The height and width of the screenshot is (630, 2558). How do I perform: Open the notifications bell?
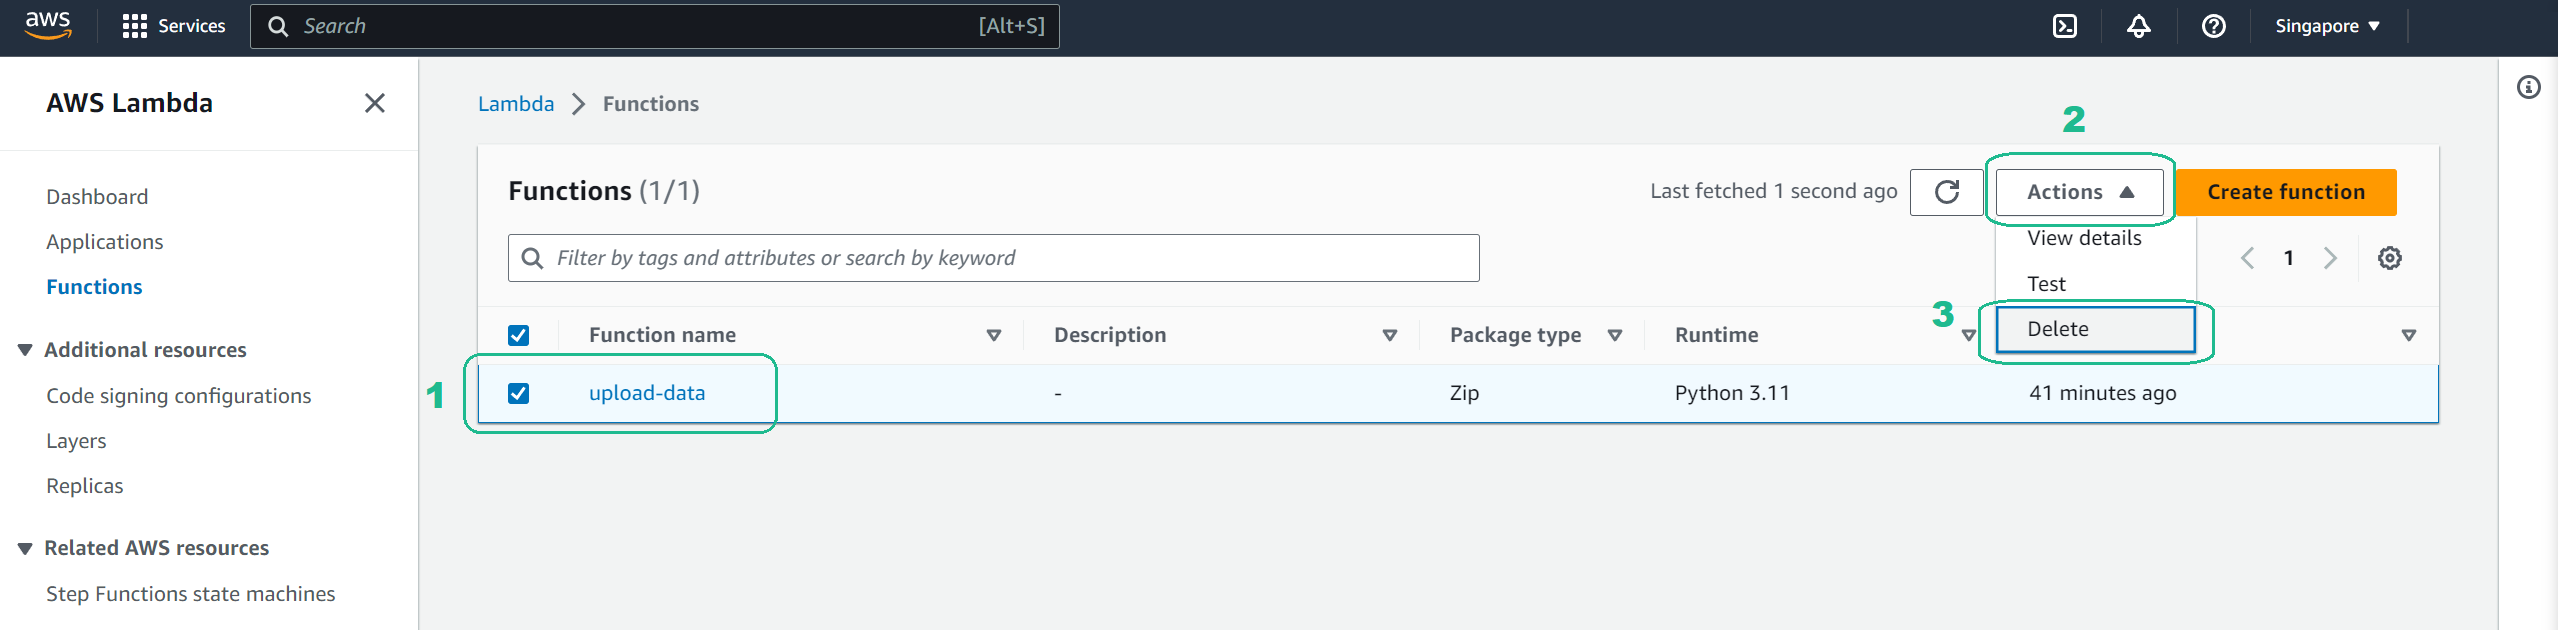click(x=2139, y=26)
